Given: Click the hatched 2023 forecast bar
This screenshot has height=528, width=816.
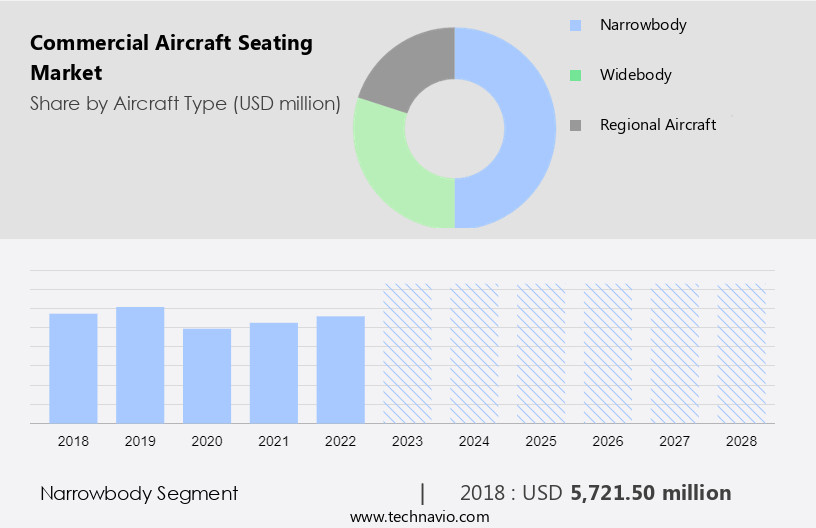Looking at the screenshot, I should click(x=408, y=353).
